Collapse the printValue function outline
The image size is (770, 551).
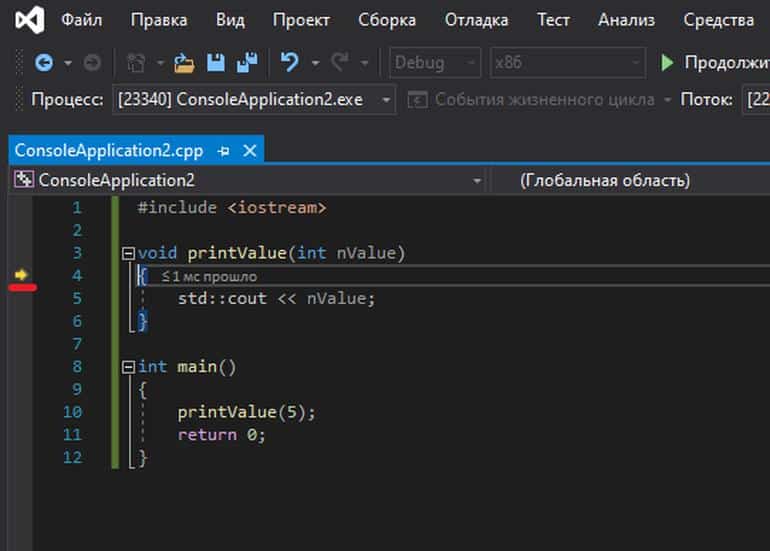[x=128, y=253]
